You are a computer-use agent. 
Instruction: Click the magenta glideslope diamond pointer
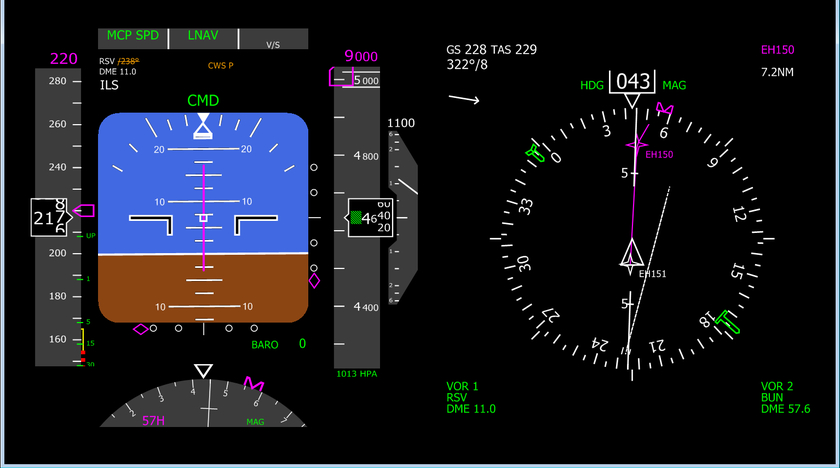[x=314, y=280]
